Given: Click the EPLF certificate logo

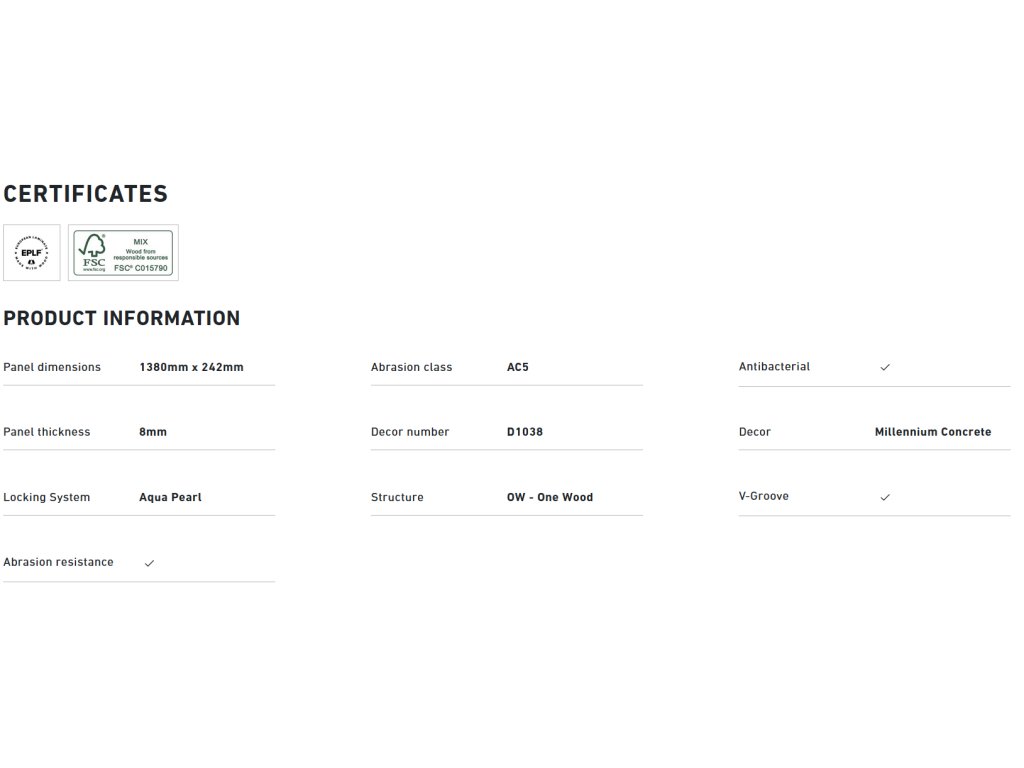Looking at the screenshot, I should (31, 252).
